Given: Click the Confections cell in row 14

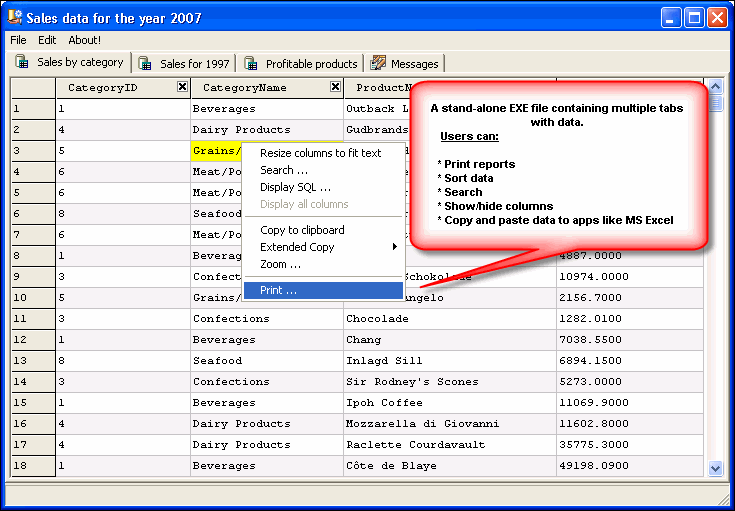Looking at the screenshot, I should tap(267, 382).
